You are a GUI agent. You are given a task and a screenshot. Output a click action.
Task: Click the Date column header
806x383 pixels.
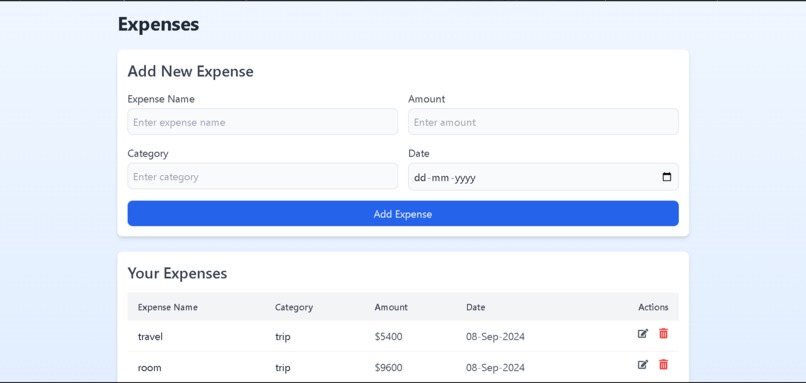coord(475,307)
